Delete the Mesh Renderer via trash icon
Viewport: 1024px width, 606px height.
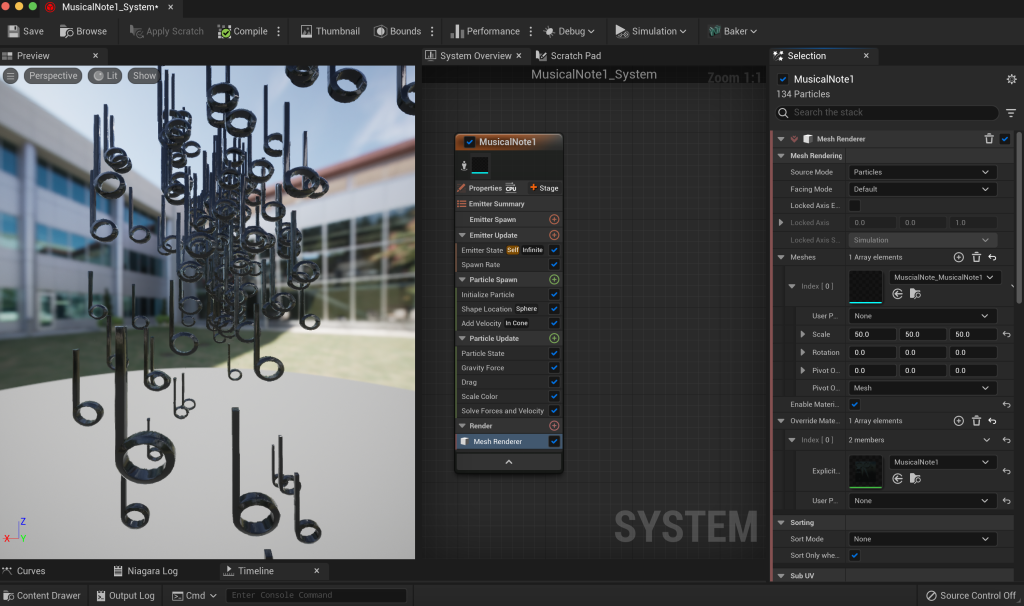click(x=989, y=139)
